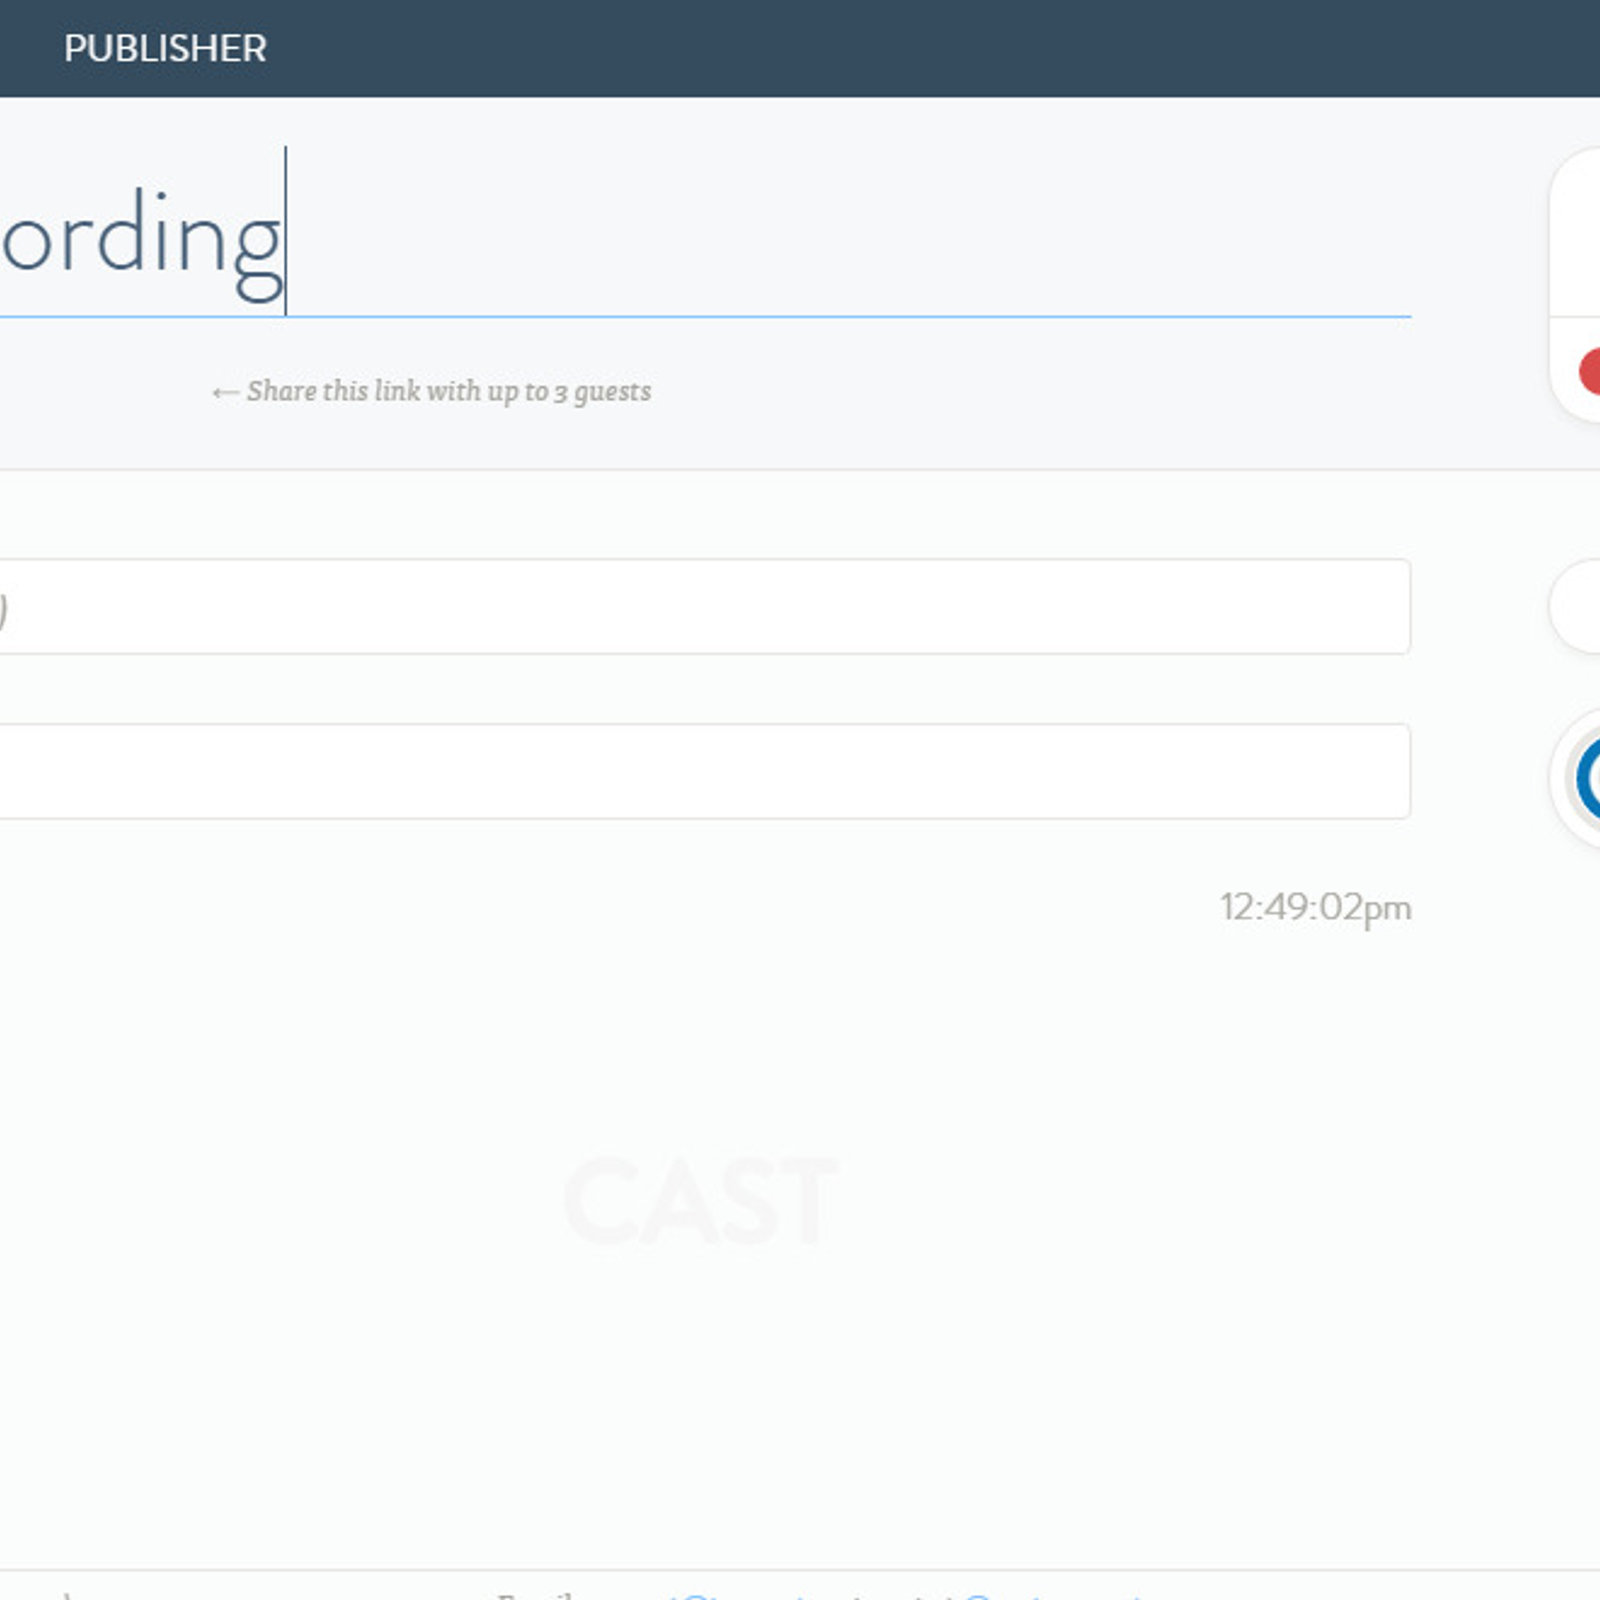Screen dimensions: 1600x1600
Task: Focus the empty input field above the timestamp
Action: tap(705, 771)
